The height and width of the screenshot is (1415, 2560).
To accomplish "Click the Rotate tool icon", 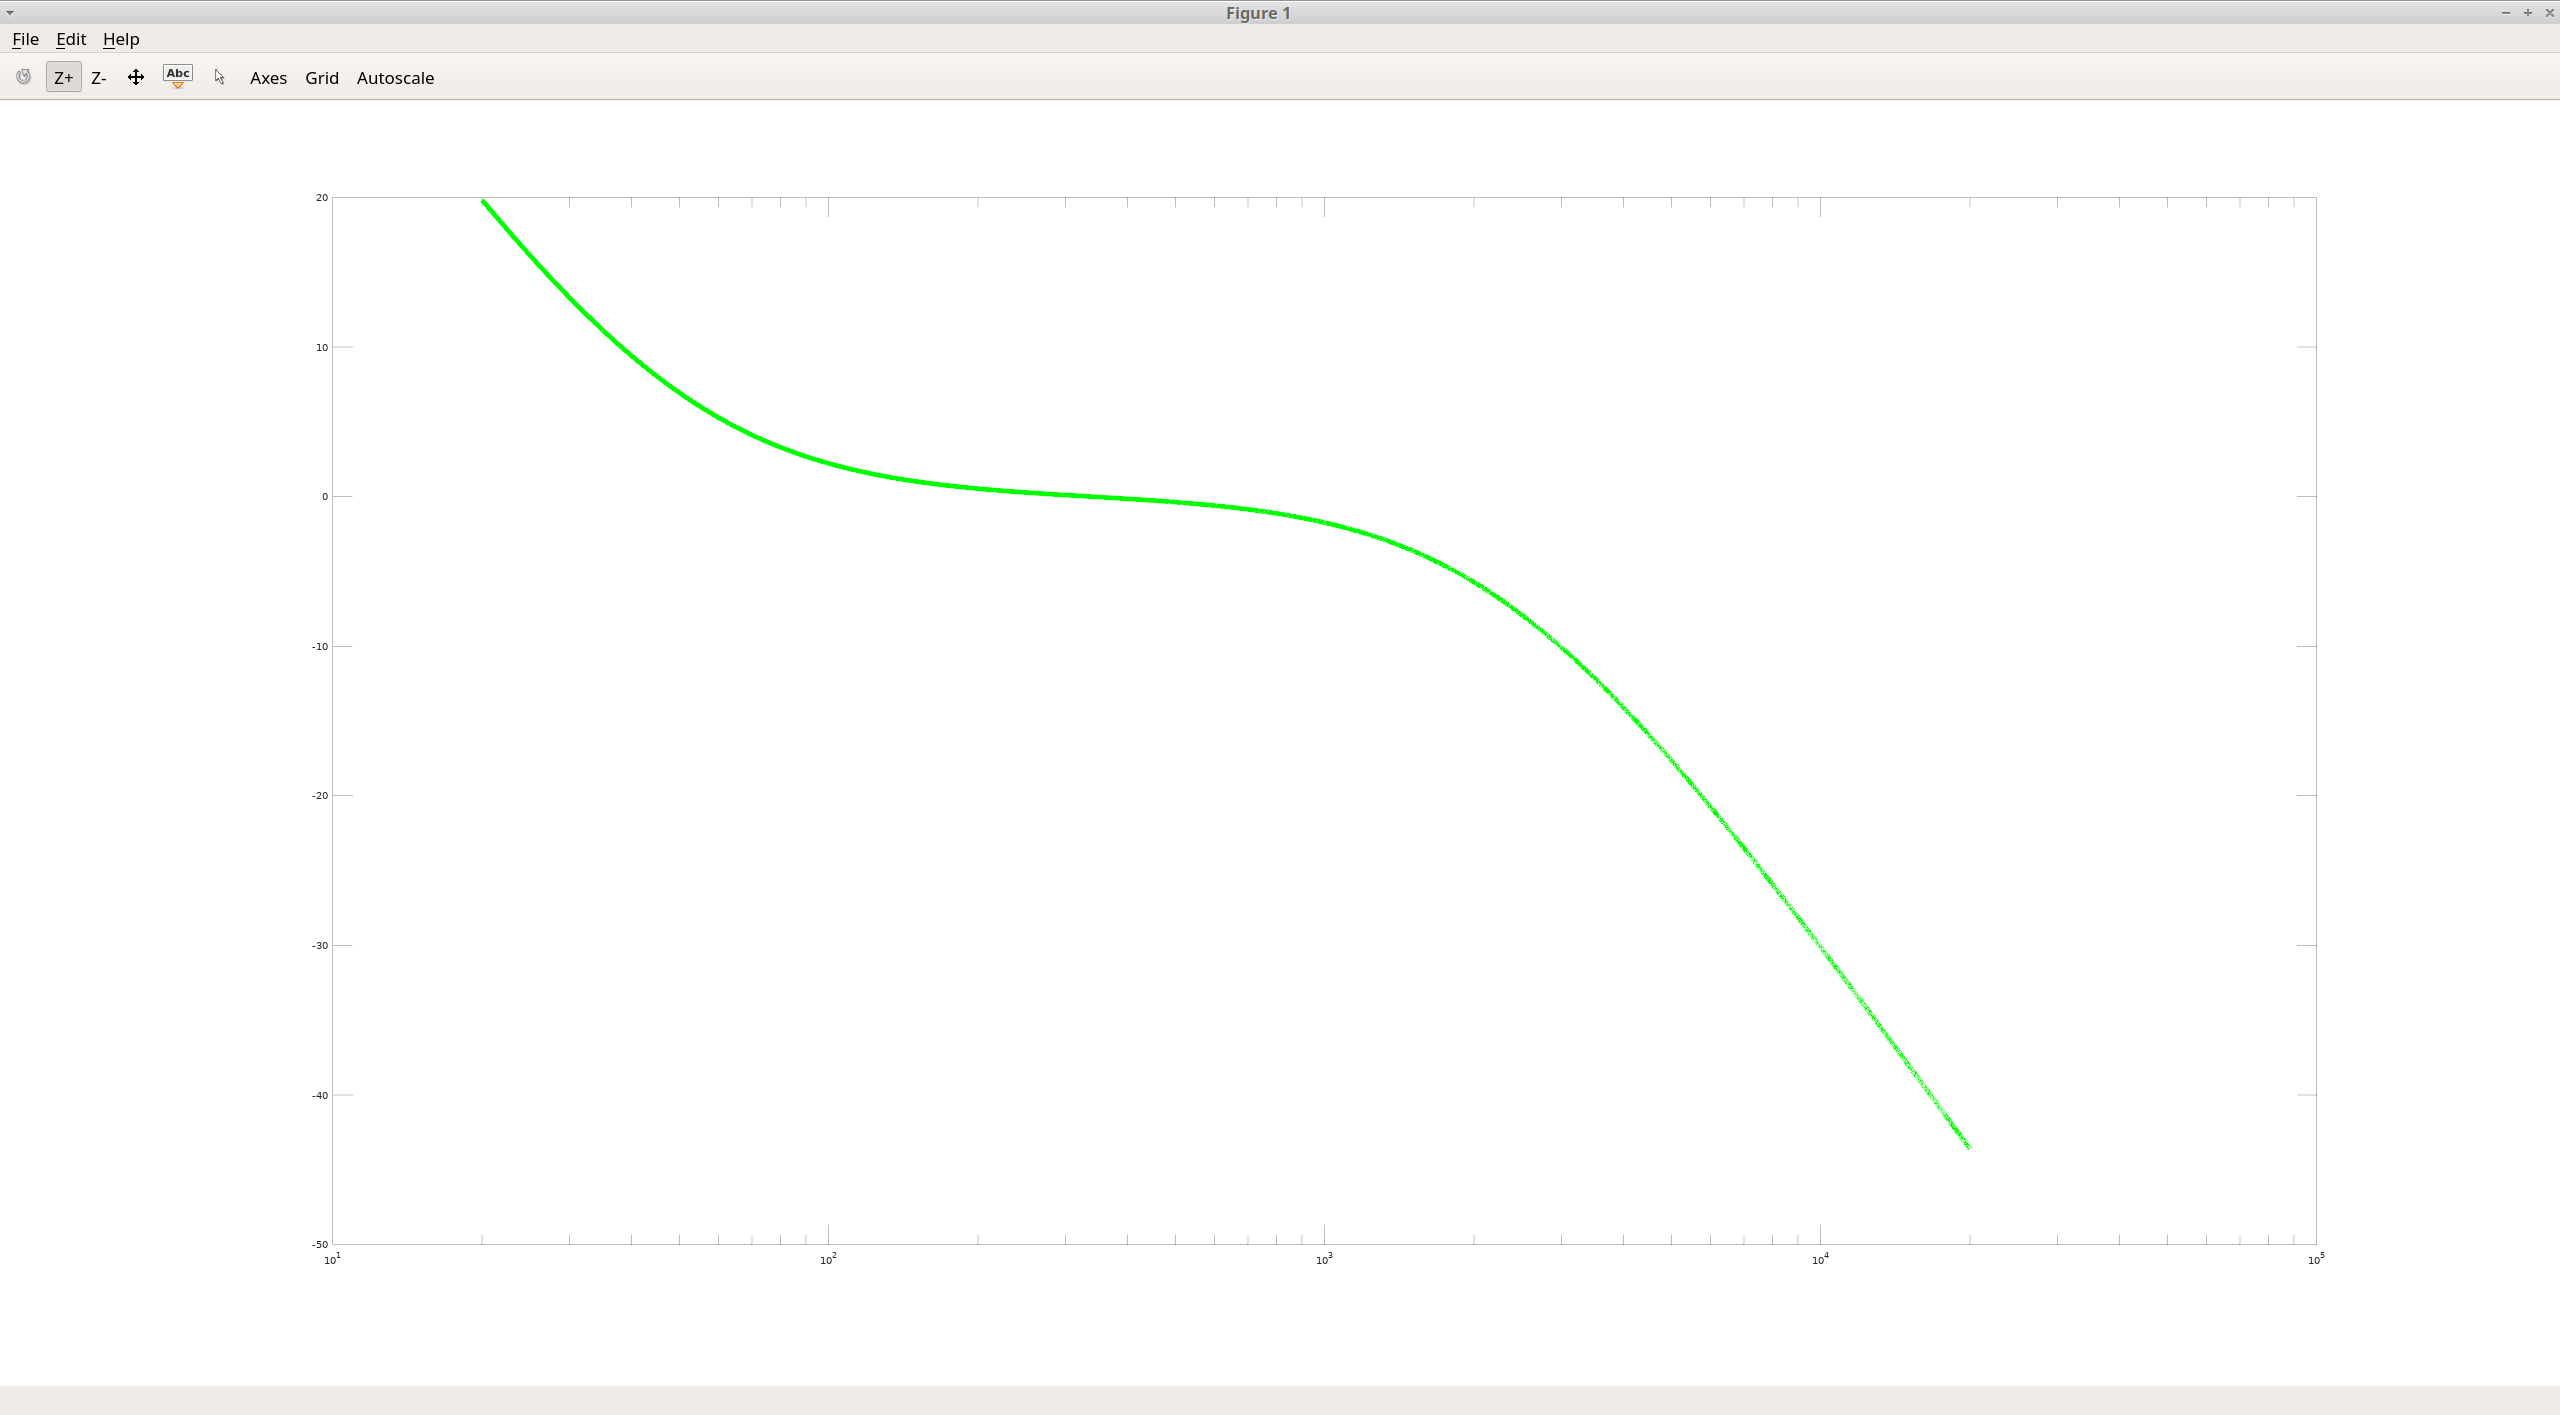I will tap(23, 77).
